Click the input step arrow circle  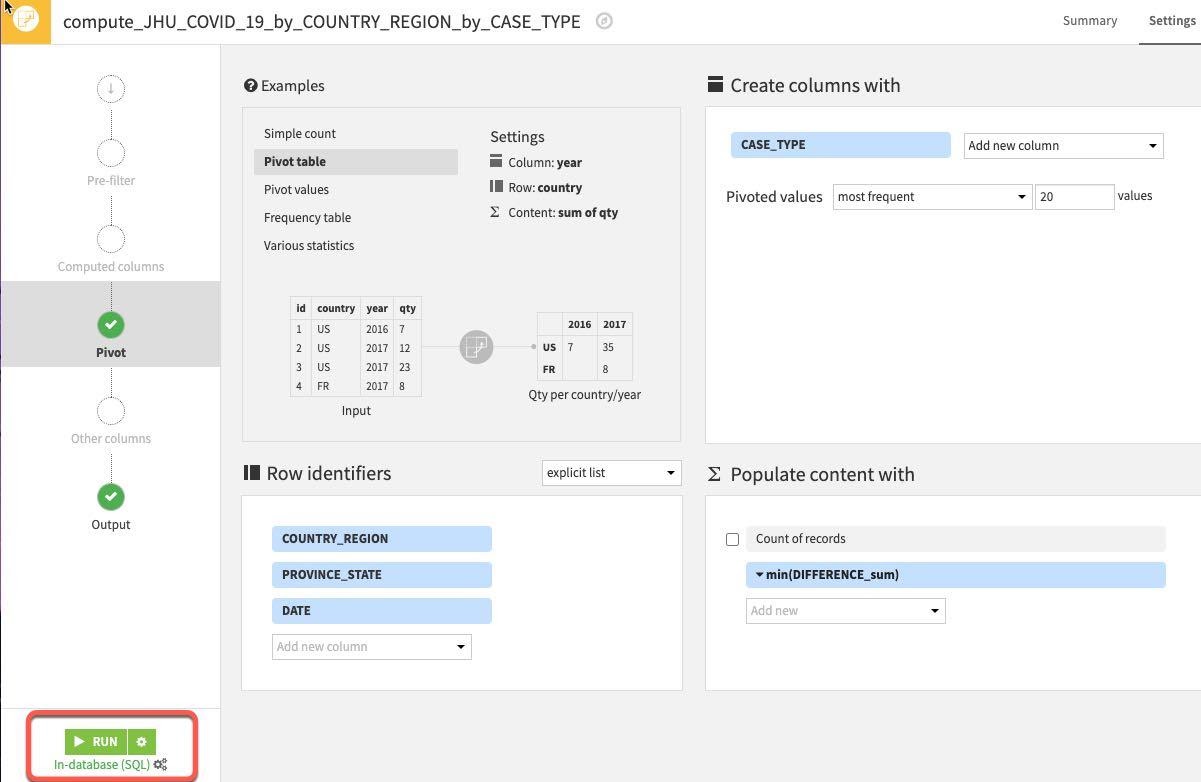click(x=111, y=89)
